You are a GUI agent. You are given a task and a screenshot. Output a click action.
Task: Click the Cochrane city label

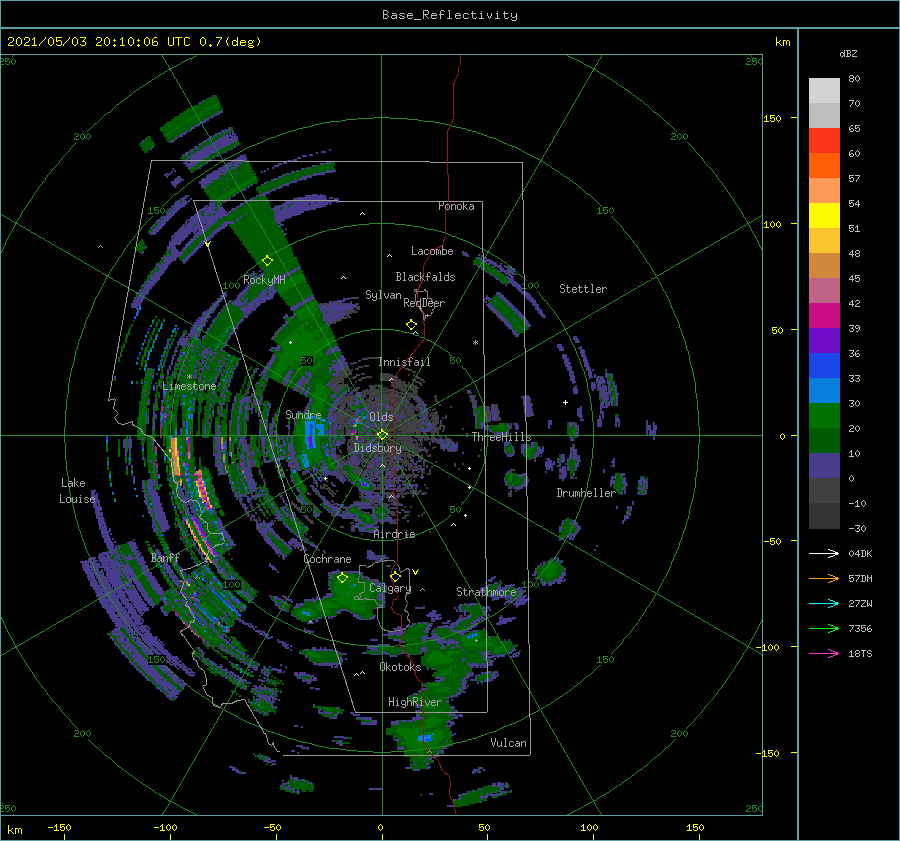point(327,559)
